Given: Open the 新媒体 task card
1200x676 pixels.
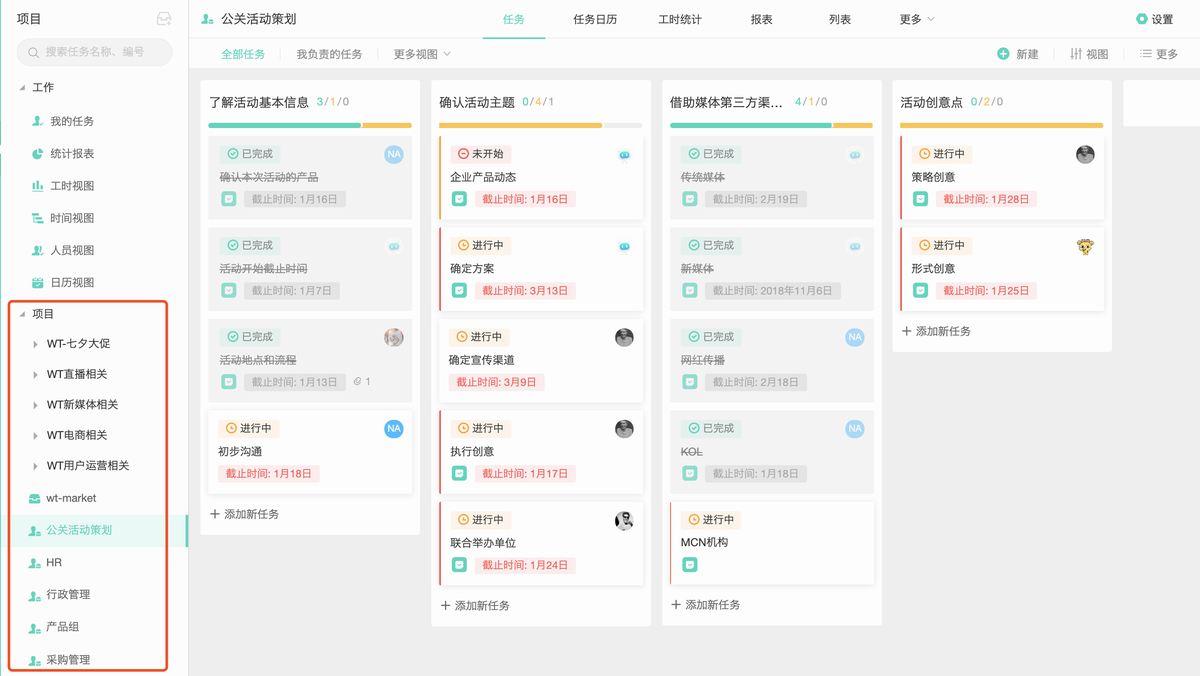Looking at the screenshot, I should coord(772,268).
